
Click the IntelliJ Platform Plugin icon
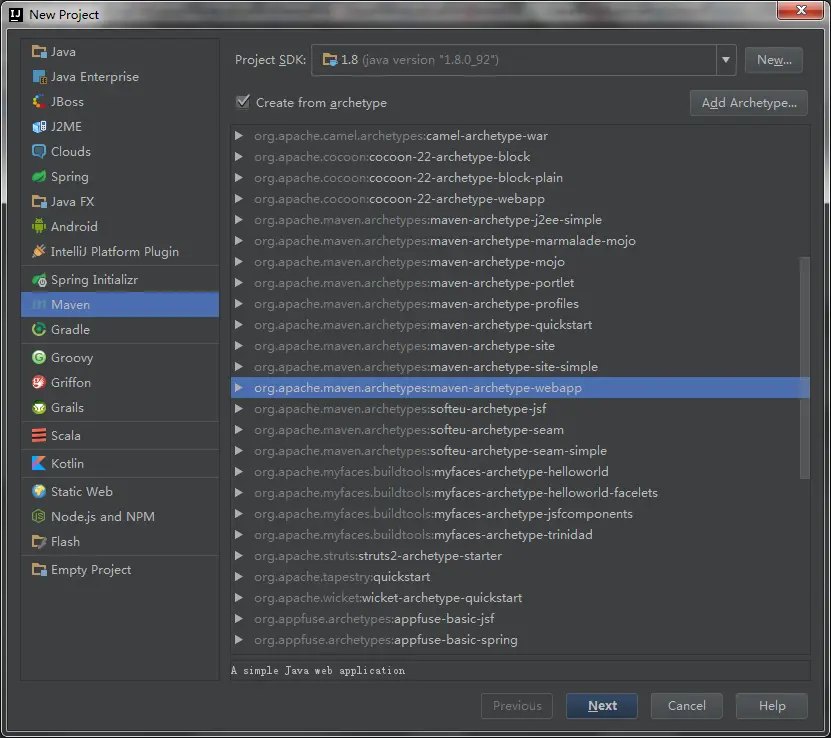click(x=39, y=251)
